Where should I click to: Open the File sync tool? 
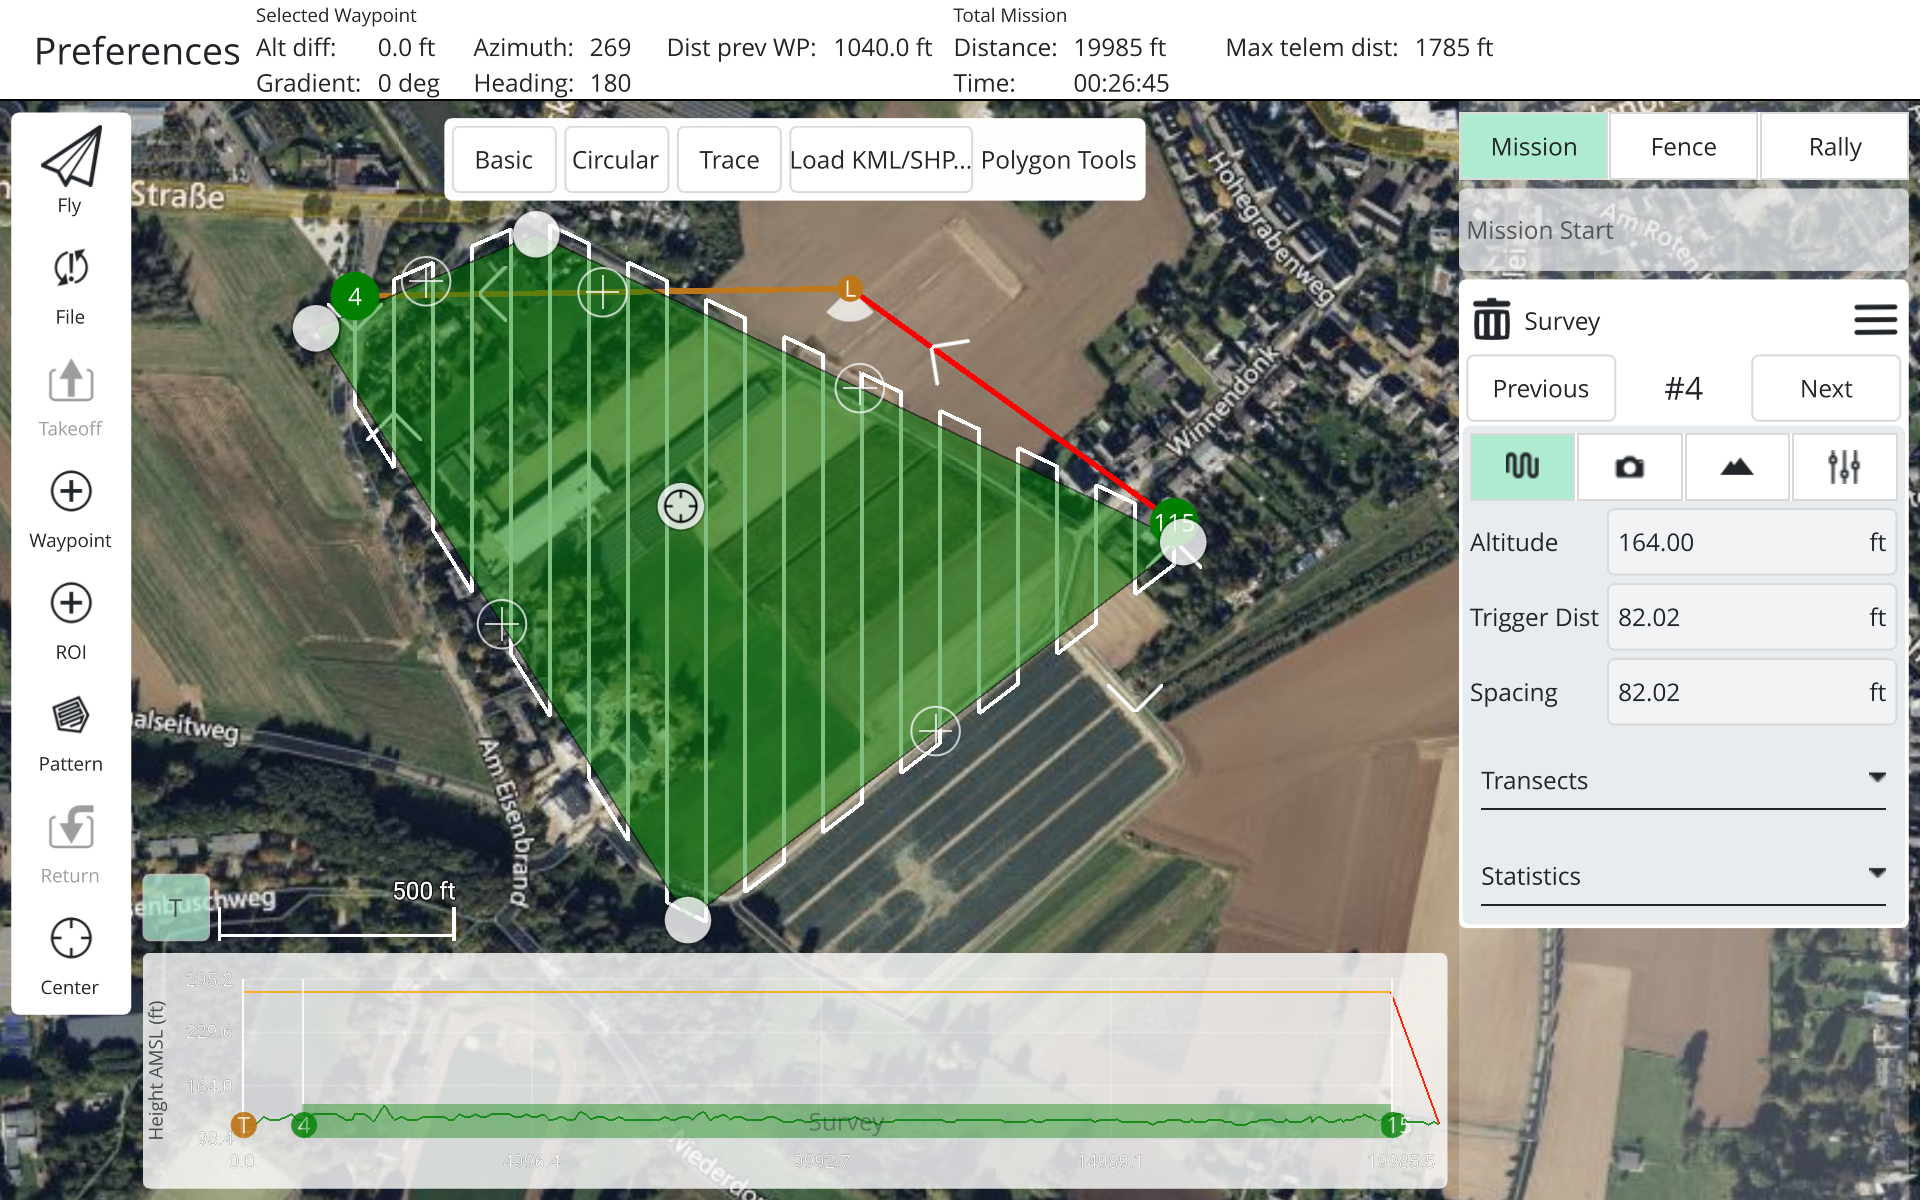coord(70,269)
